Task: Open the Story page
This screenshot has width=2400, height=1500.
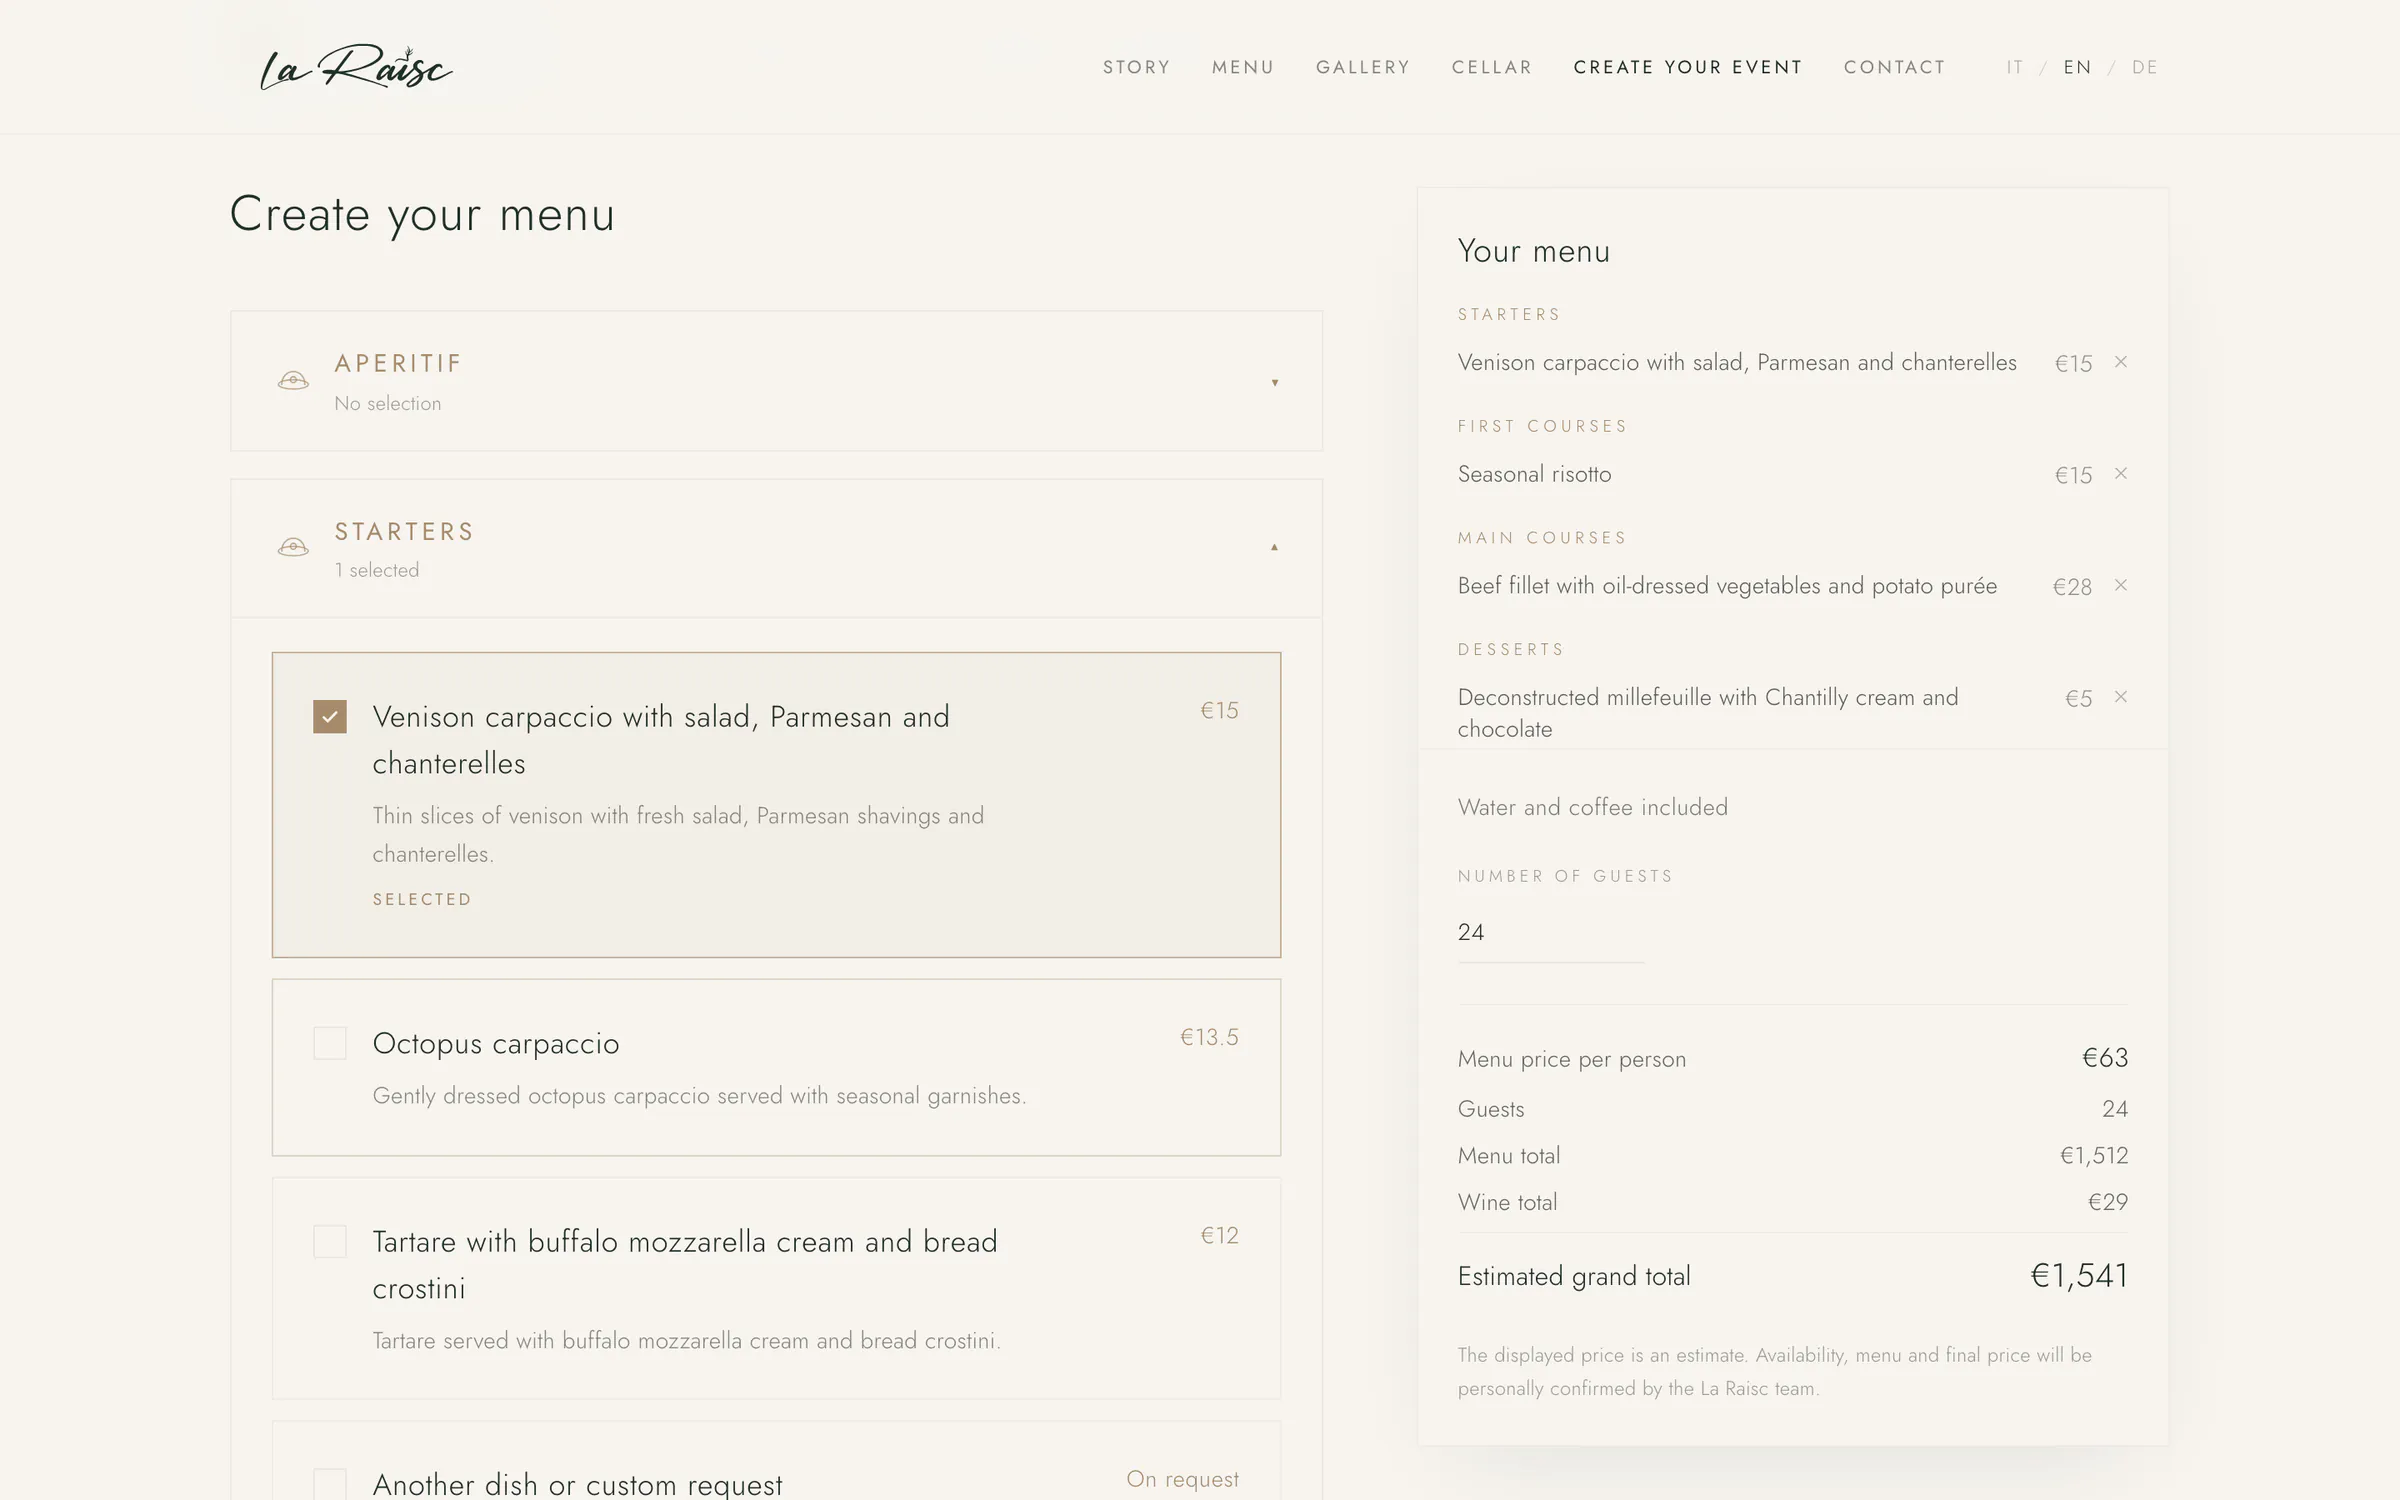Action: [1136, 67]
